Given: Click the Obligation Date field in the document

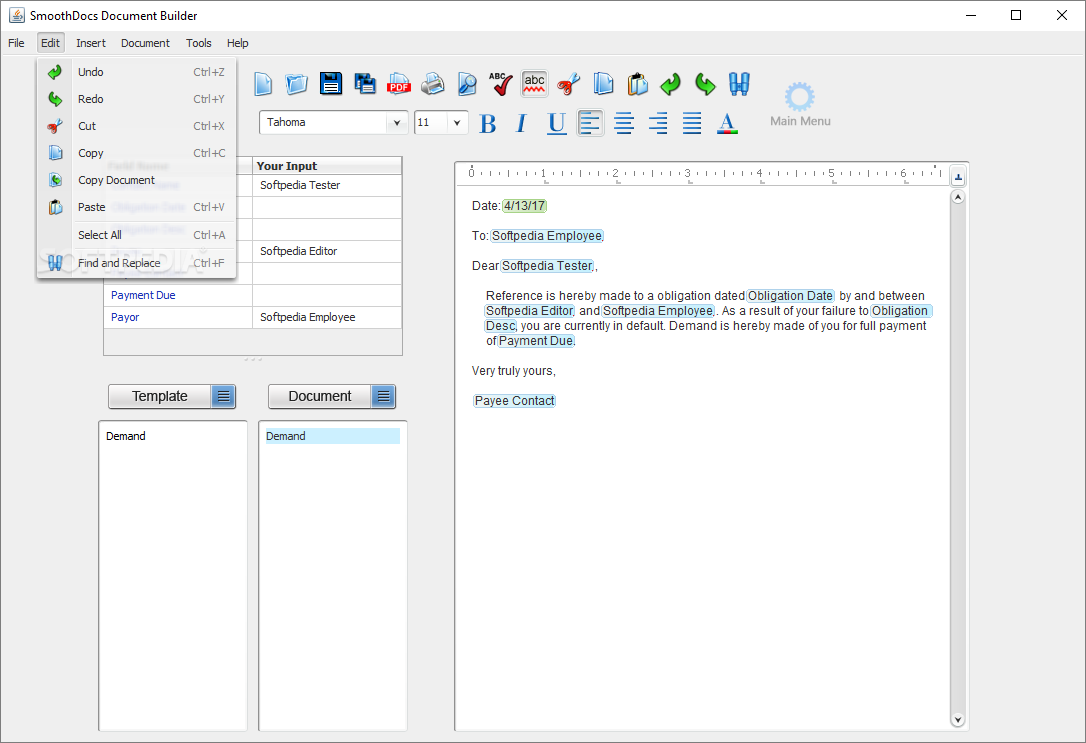Looking at the screenshot, I should (x=790, y=296).
